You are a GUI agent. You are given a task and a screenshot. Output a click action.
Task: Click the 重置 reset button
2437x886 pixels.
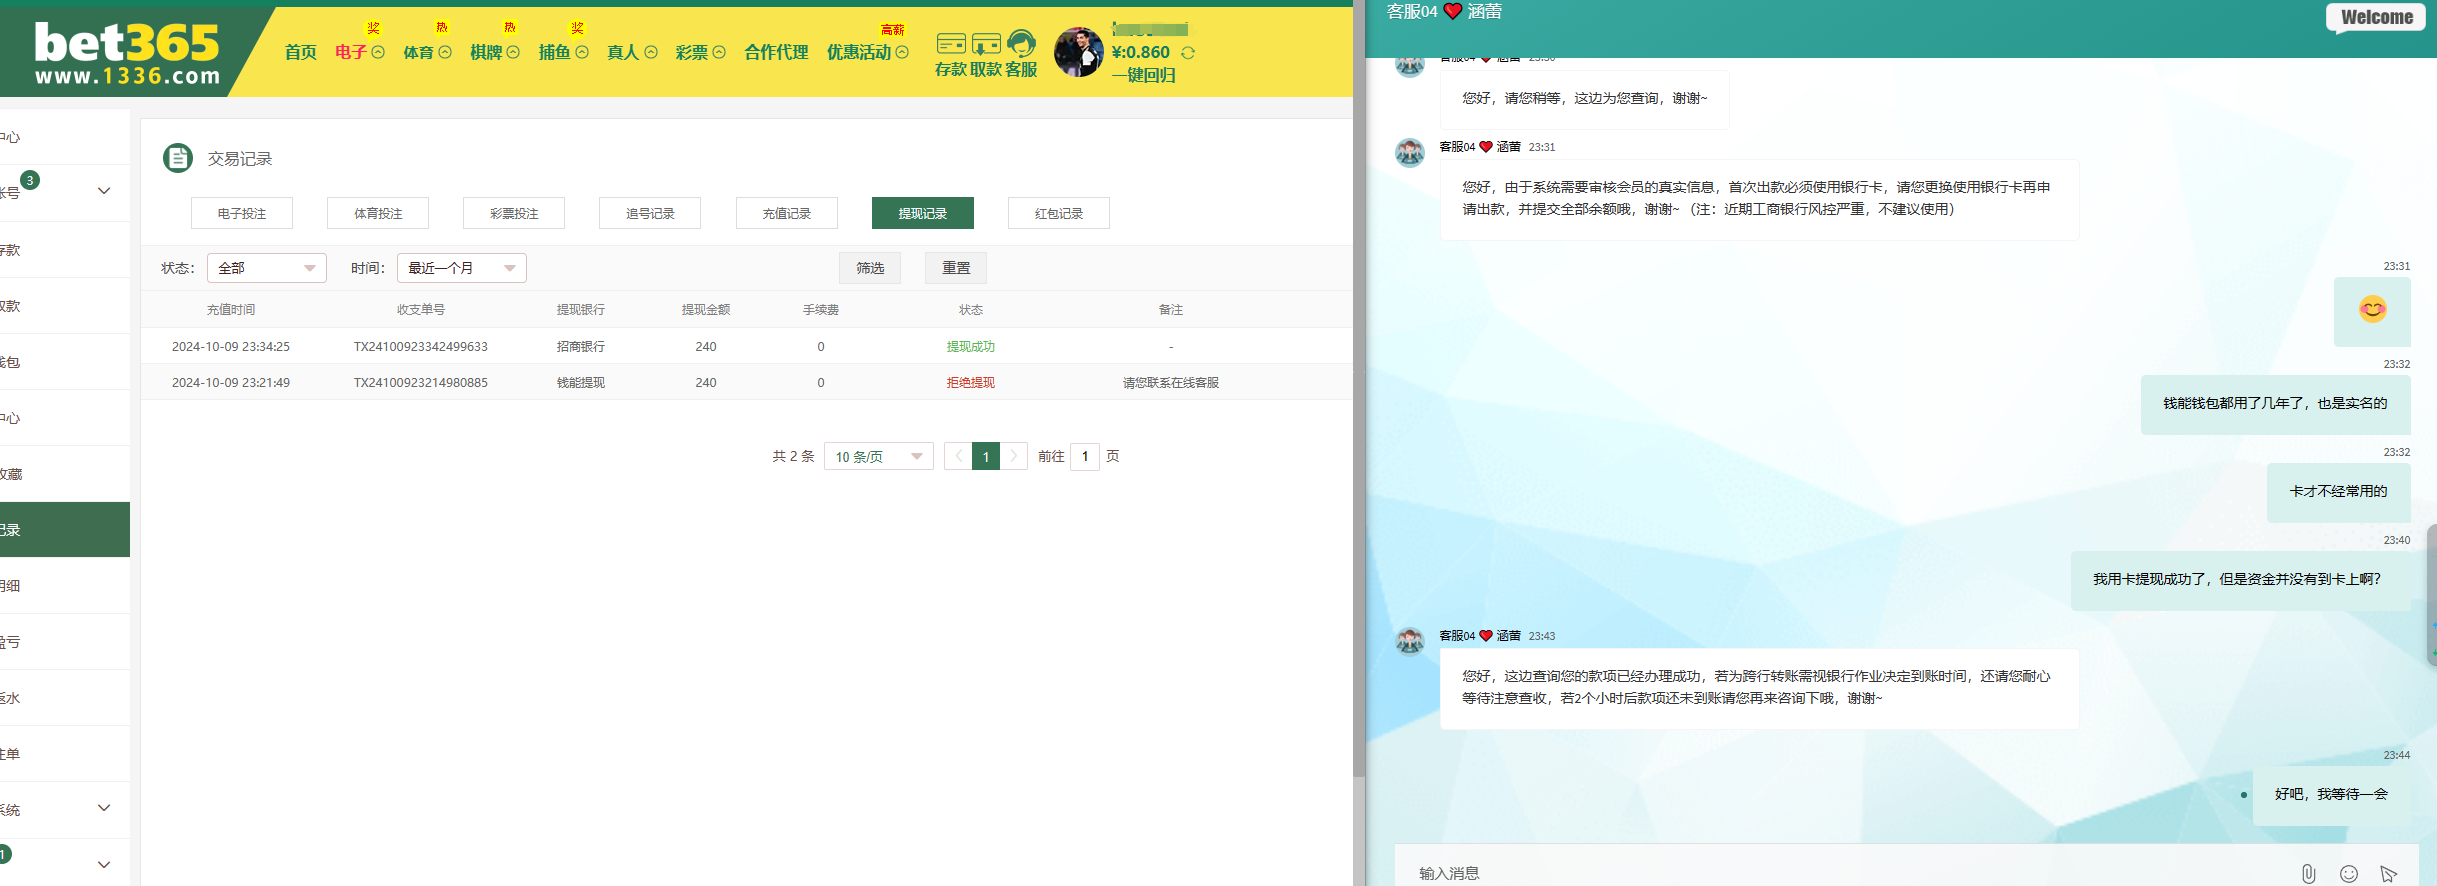click(955, 268)
